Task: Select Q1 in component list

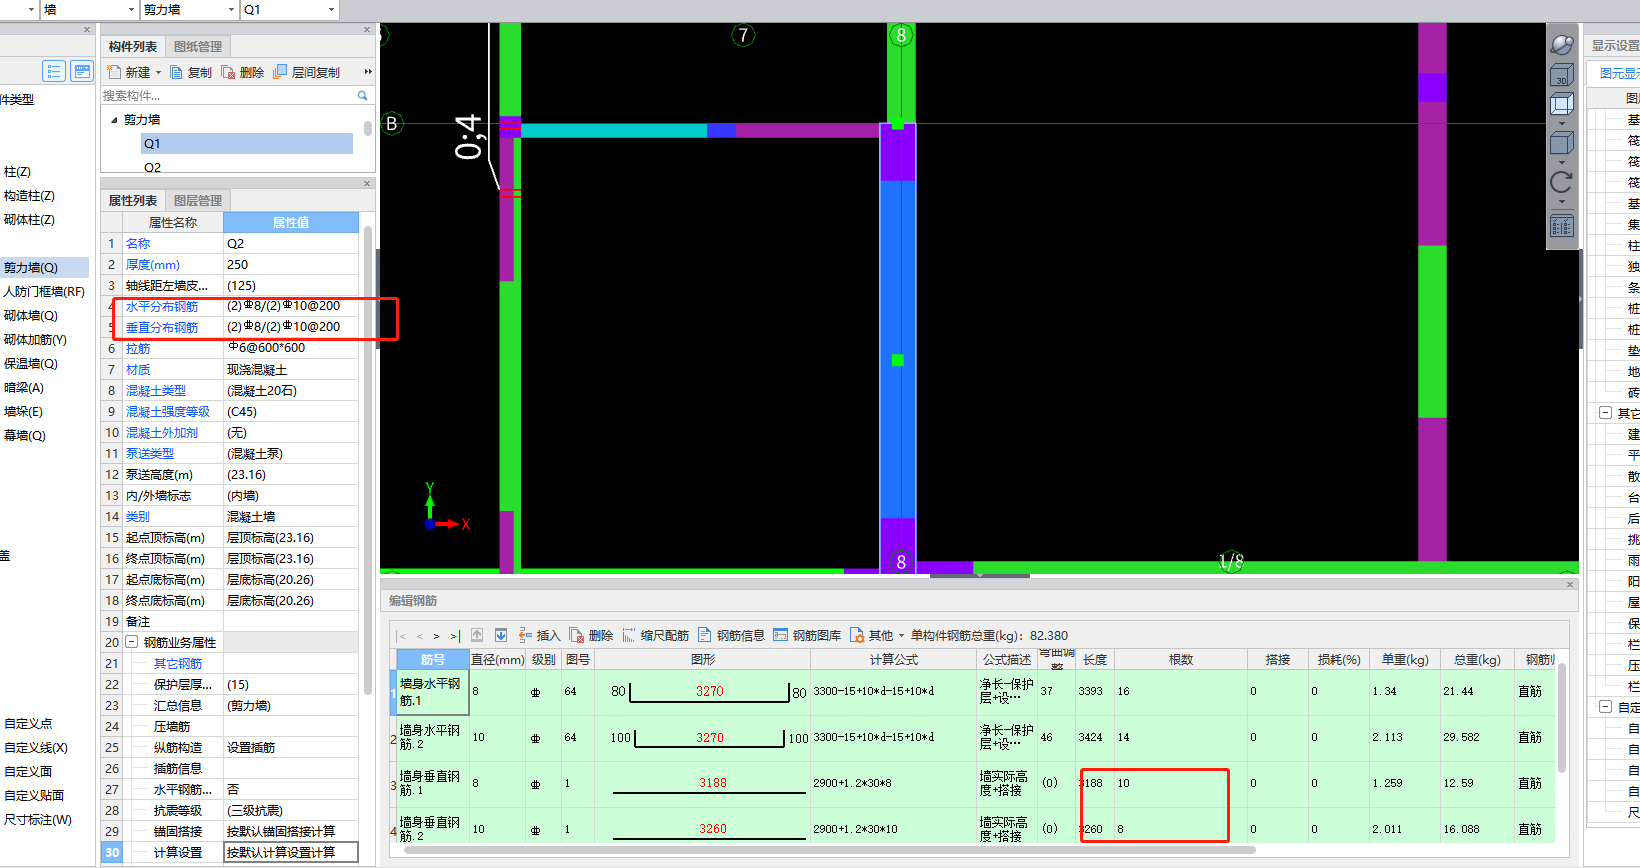Action: [247, 143]
